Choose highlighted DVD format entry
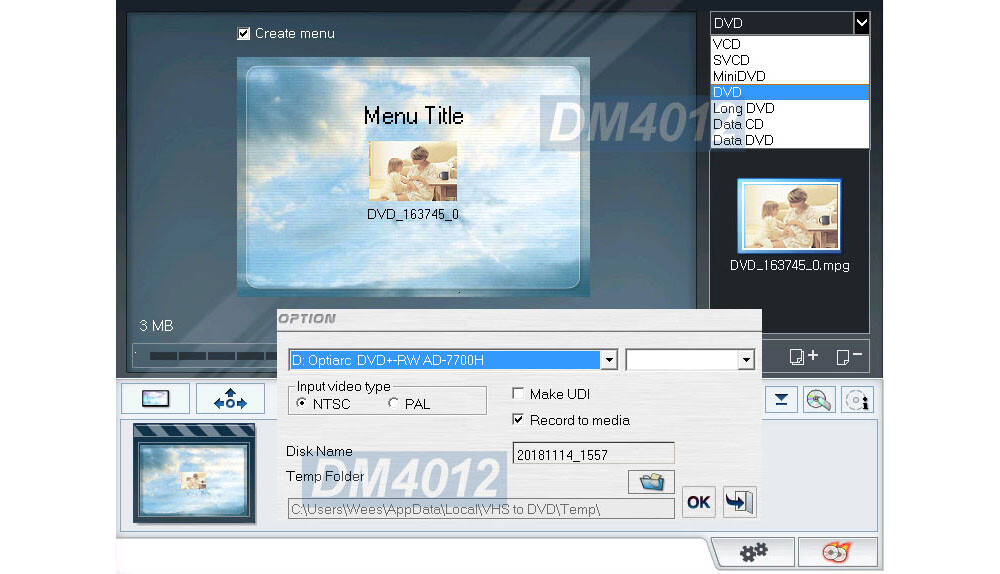The image size is (1000, 574). 790,92
